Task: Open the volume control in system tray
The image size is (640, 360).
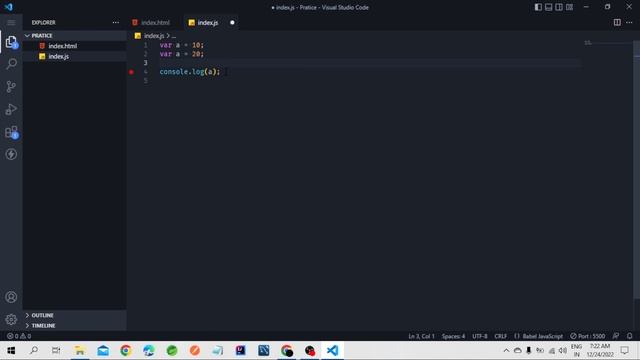Action: (563, 350)
